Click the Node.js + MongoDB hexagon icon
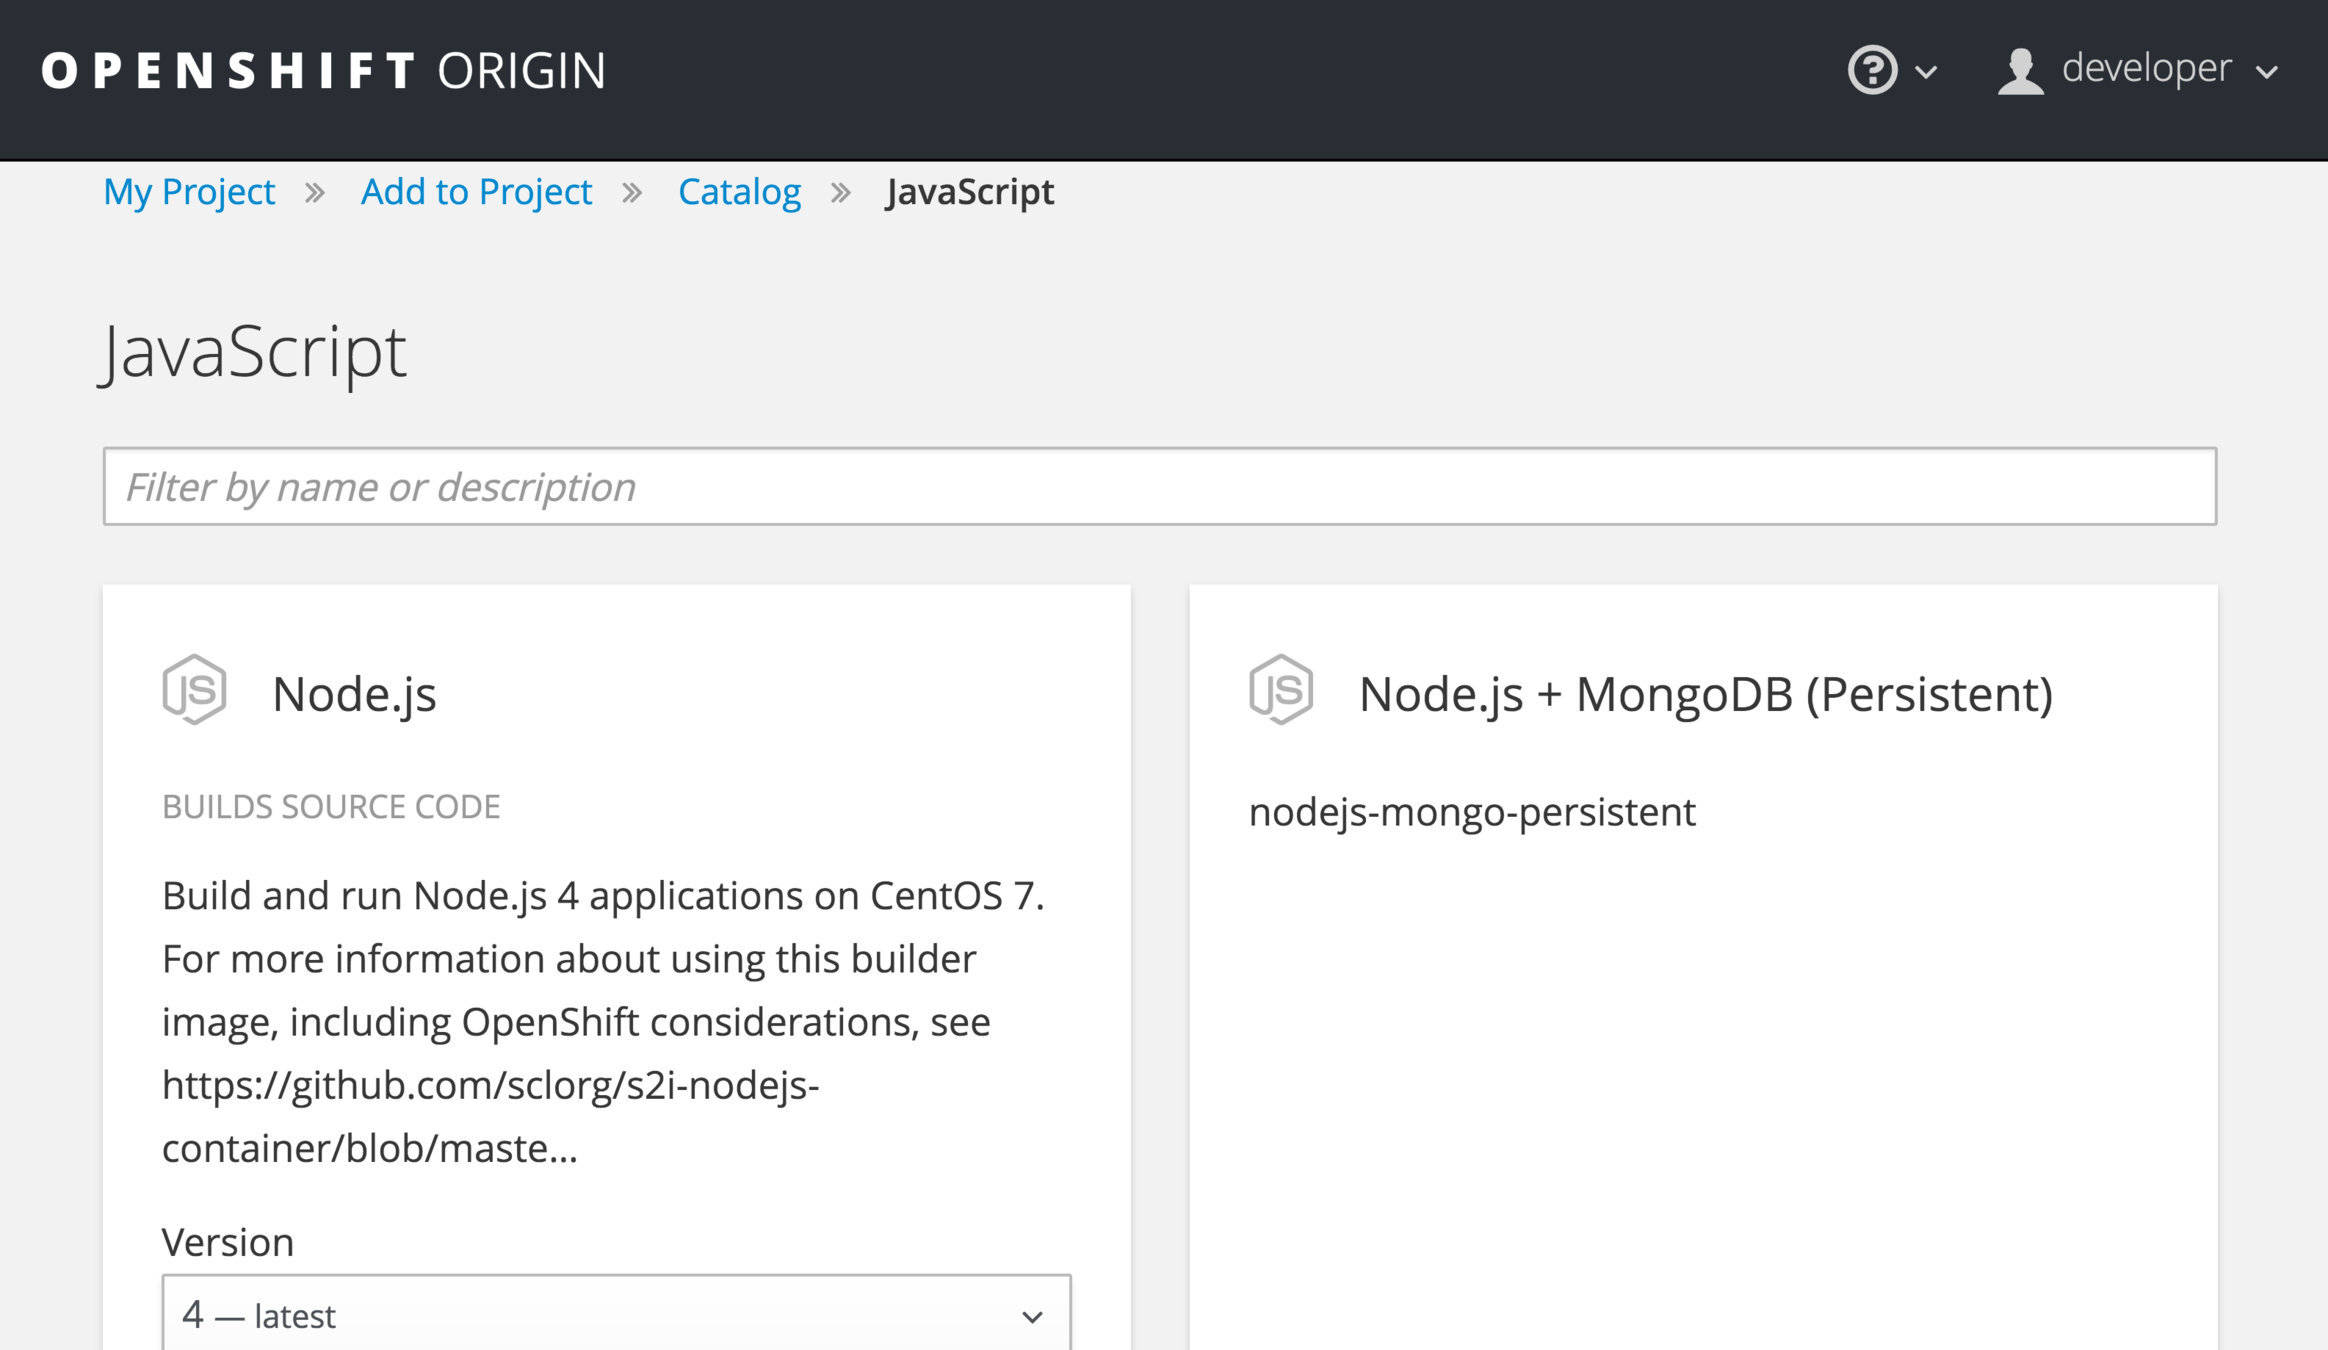Screen dimensions: 2328x1350 pos(1281,690)
